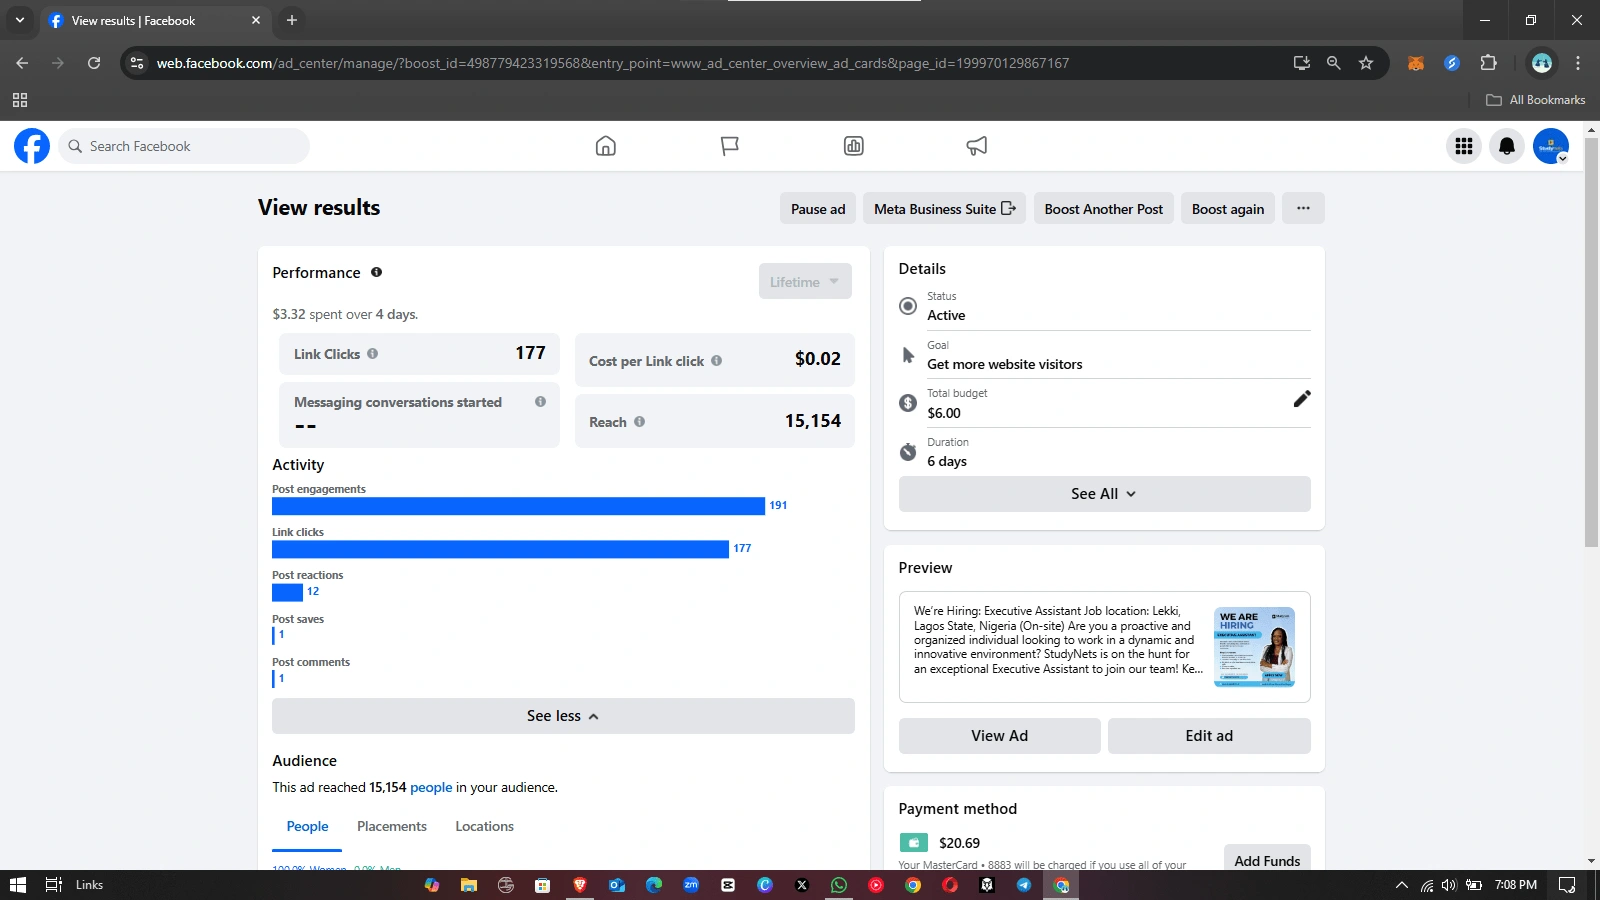Open the Home icon in Facebook navigation
The width and height of the screenshot is (1600, 900).
[x=606, y=146]
